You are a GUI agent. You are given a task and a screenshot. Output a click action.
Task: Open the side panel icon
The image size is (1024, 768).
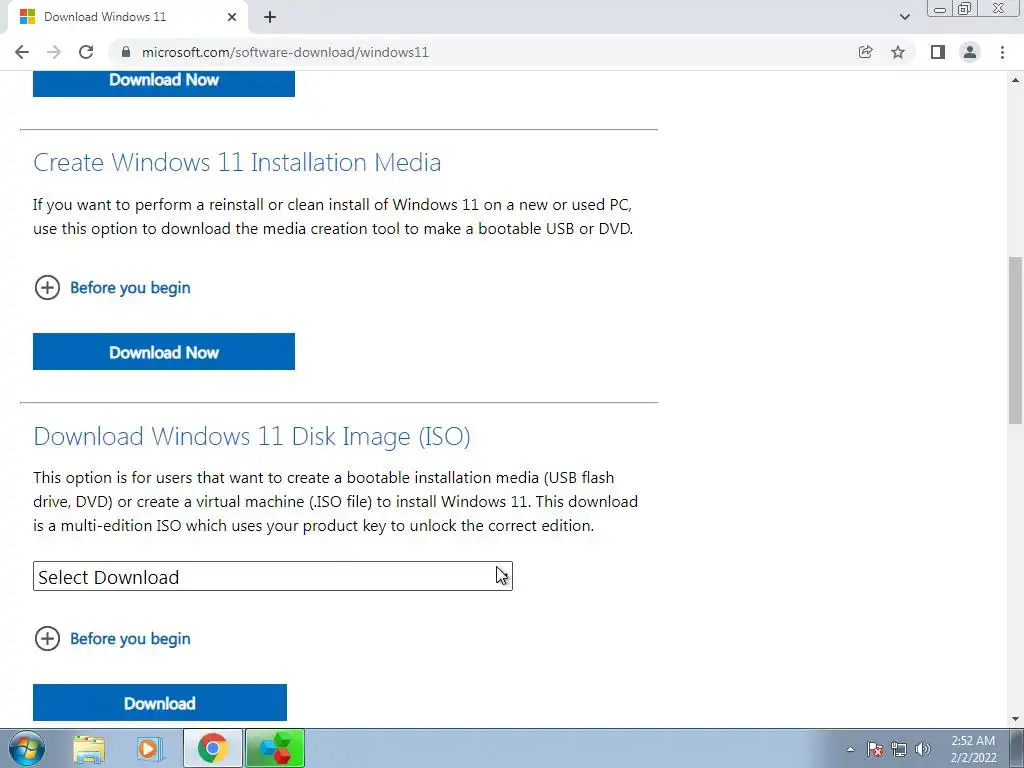(938, 52)
